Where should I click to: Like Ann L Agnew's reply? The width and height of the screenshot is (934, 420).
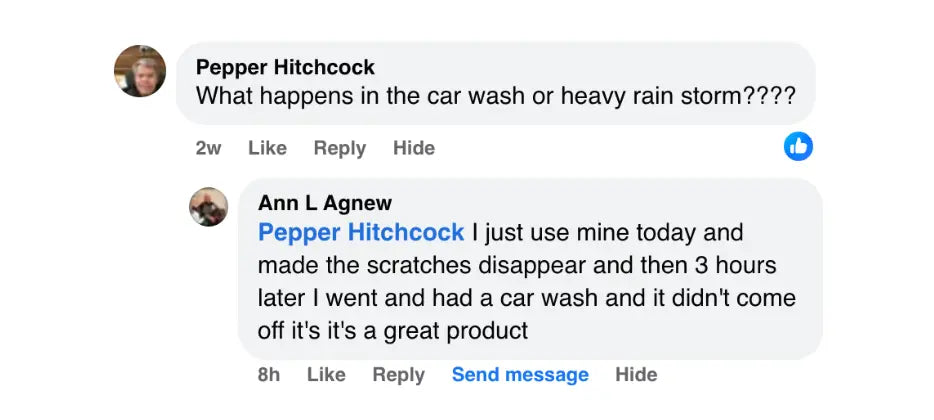point(326,375)
